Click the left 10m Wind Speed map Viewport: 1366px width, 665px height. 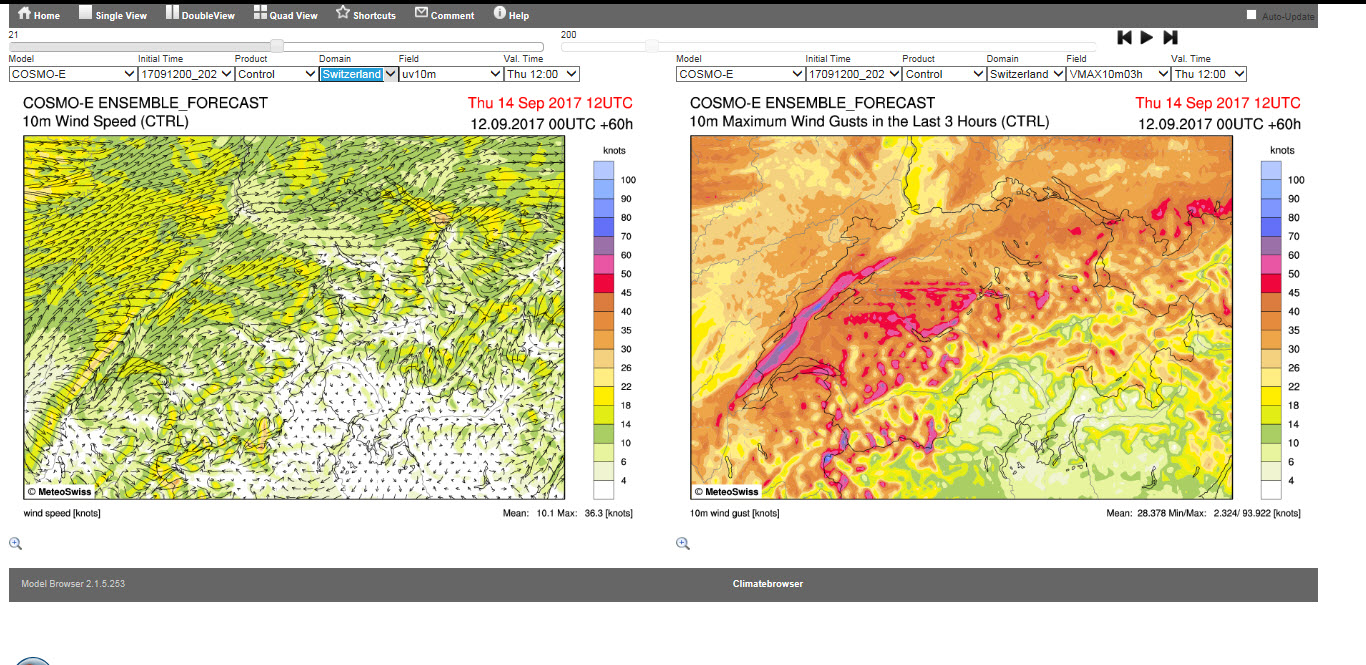pyautogui.click(x=294, y=317)
